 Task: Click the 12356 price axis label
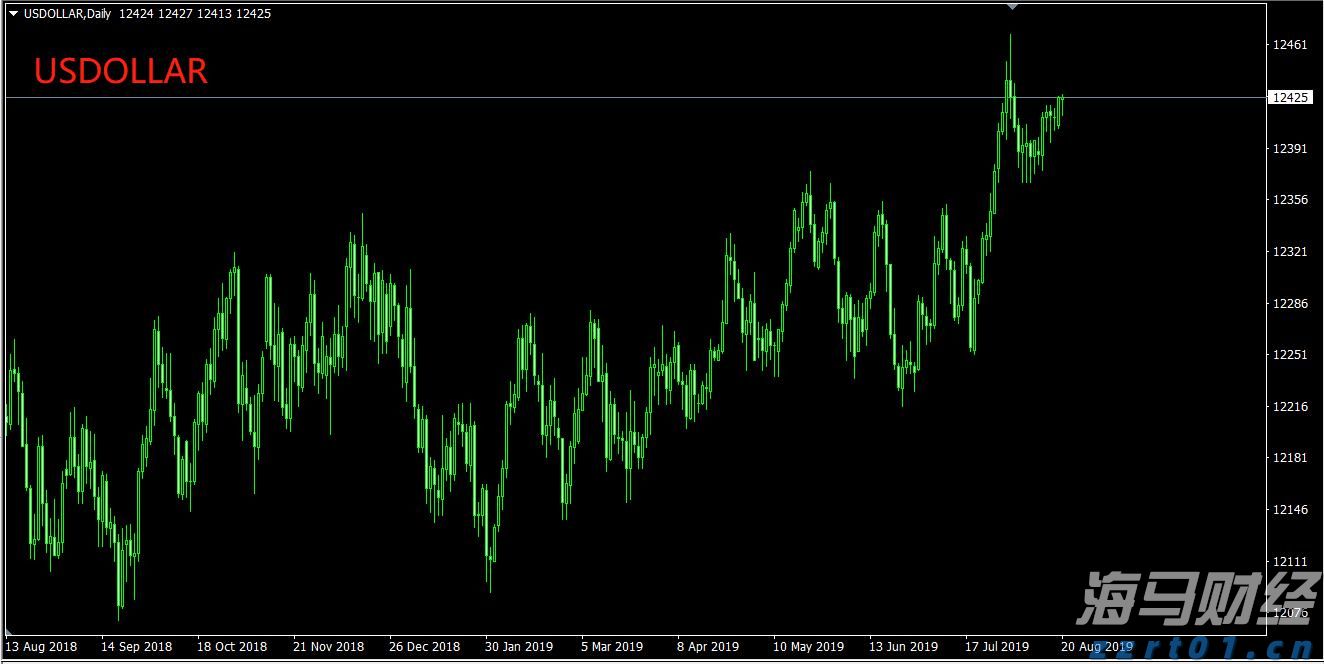click(x=1289, y=200)
